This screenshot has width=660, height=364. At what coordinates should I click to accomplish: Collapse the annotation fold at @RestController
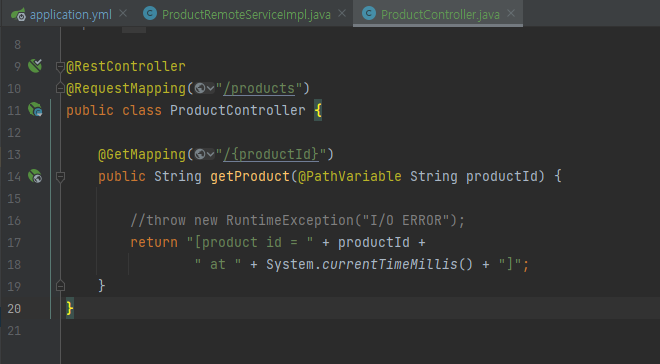click(60, 66)
